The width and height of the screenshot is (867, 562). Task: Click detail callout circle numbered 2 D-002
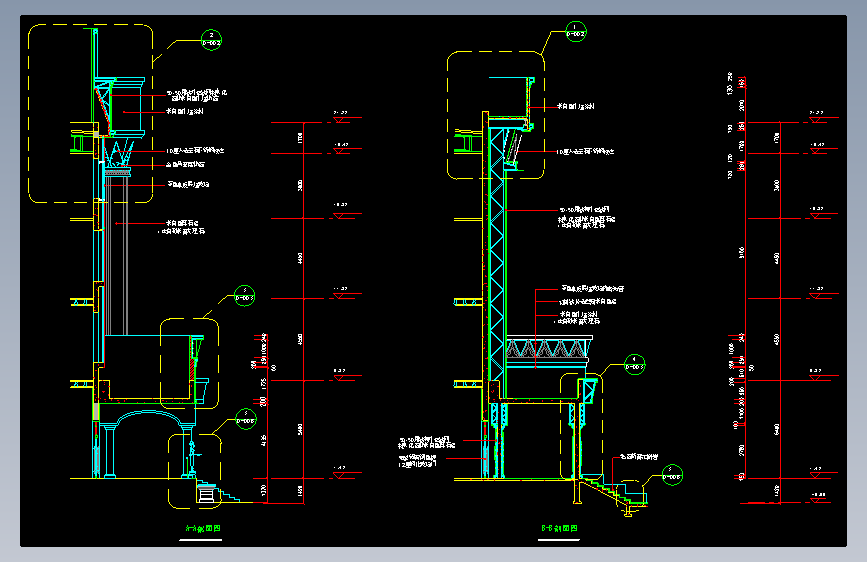point(211,40)
